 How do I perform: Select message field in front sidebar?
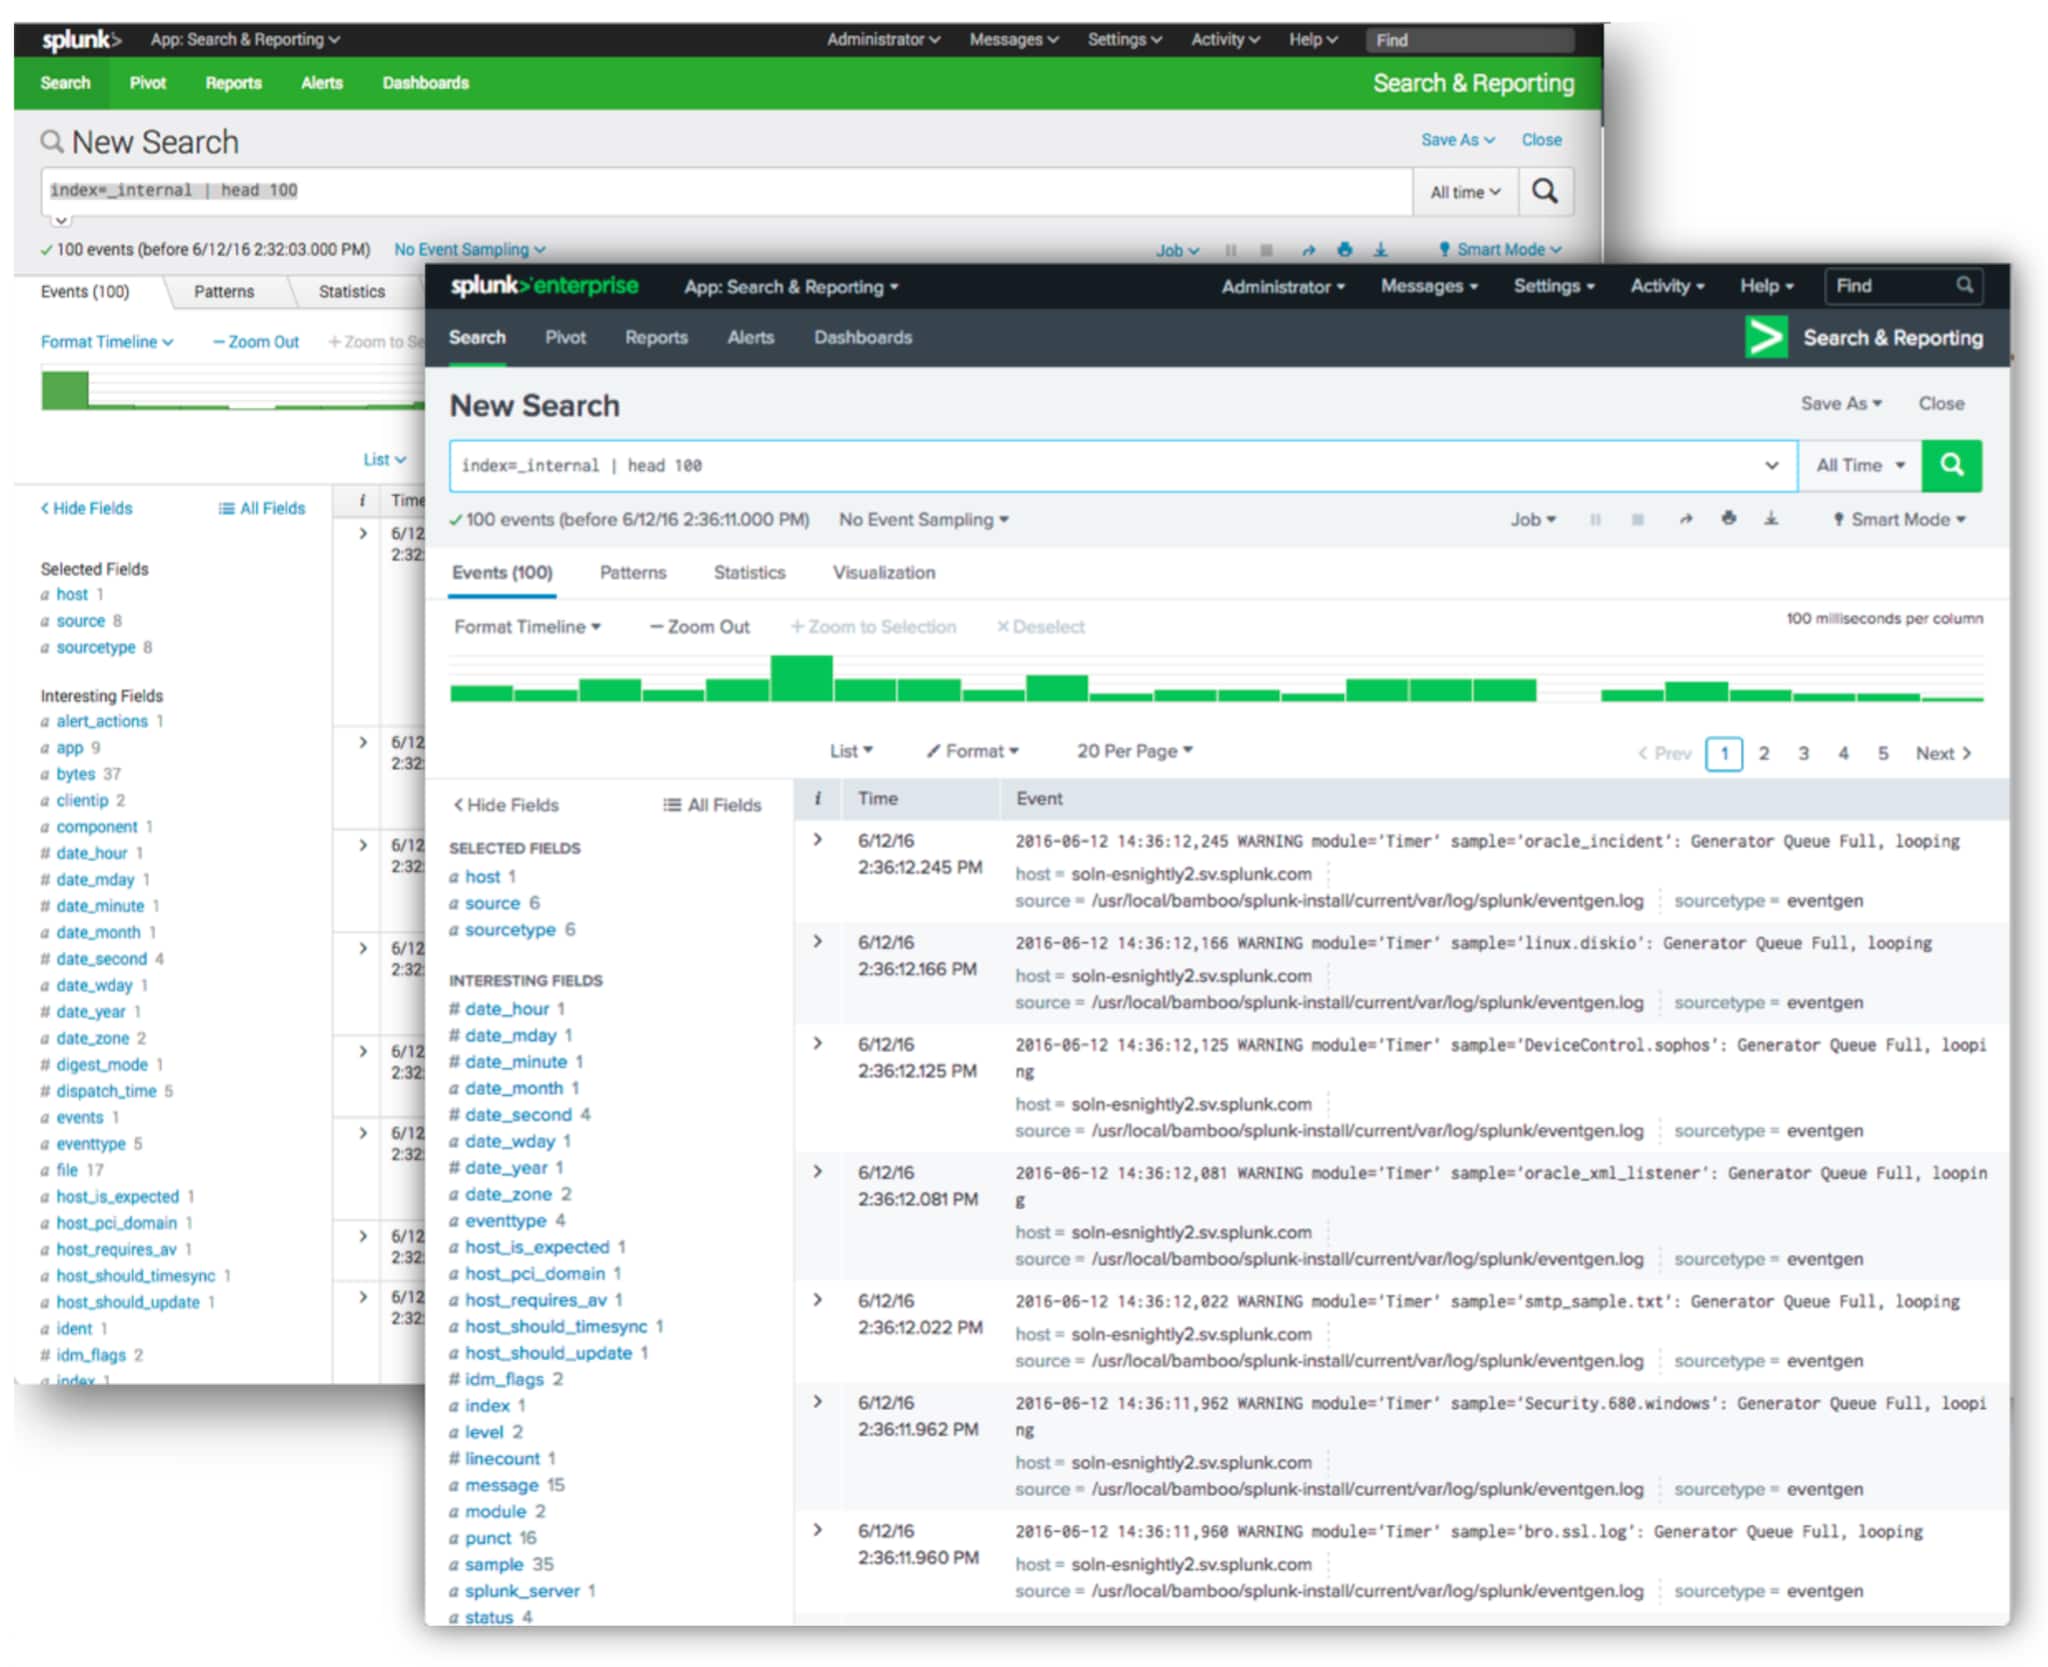pos(501,1484)
